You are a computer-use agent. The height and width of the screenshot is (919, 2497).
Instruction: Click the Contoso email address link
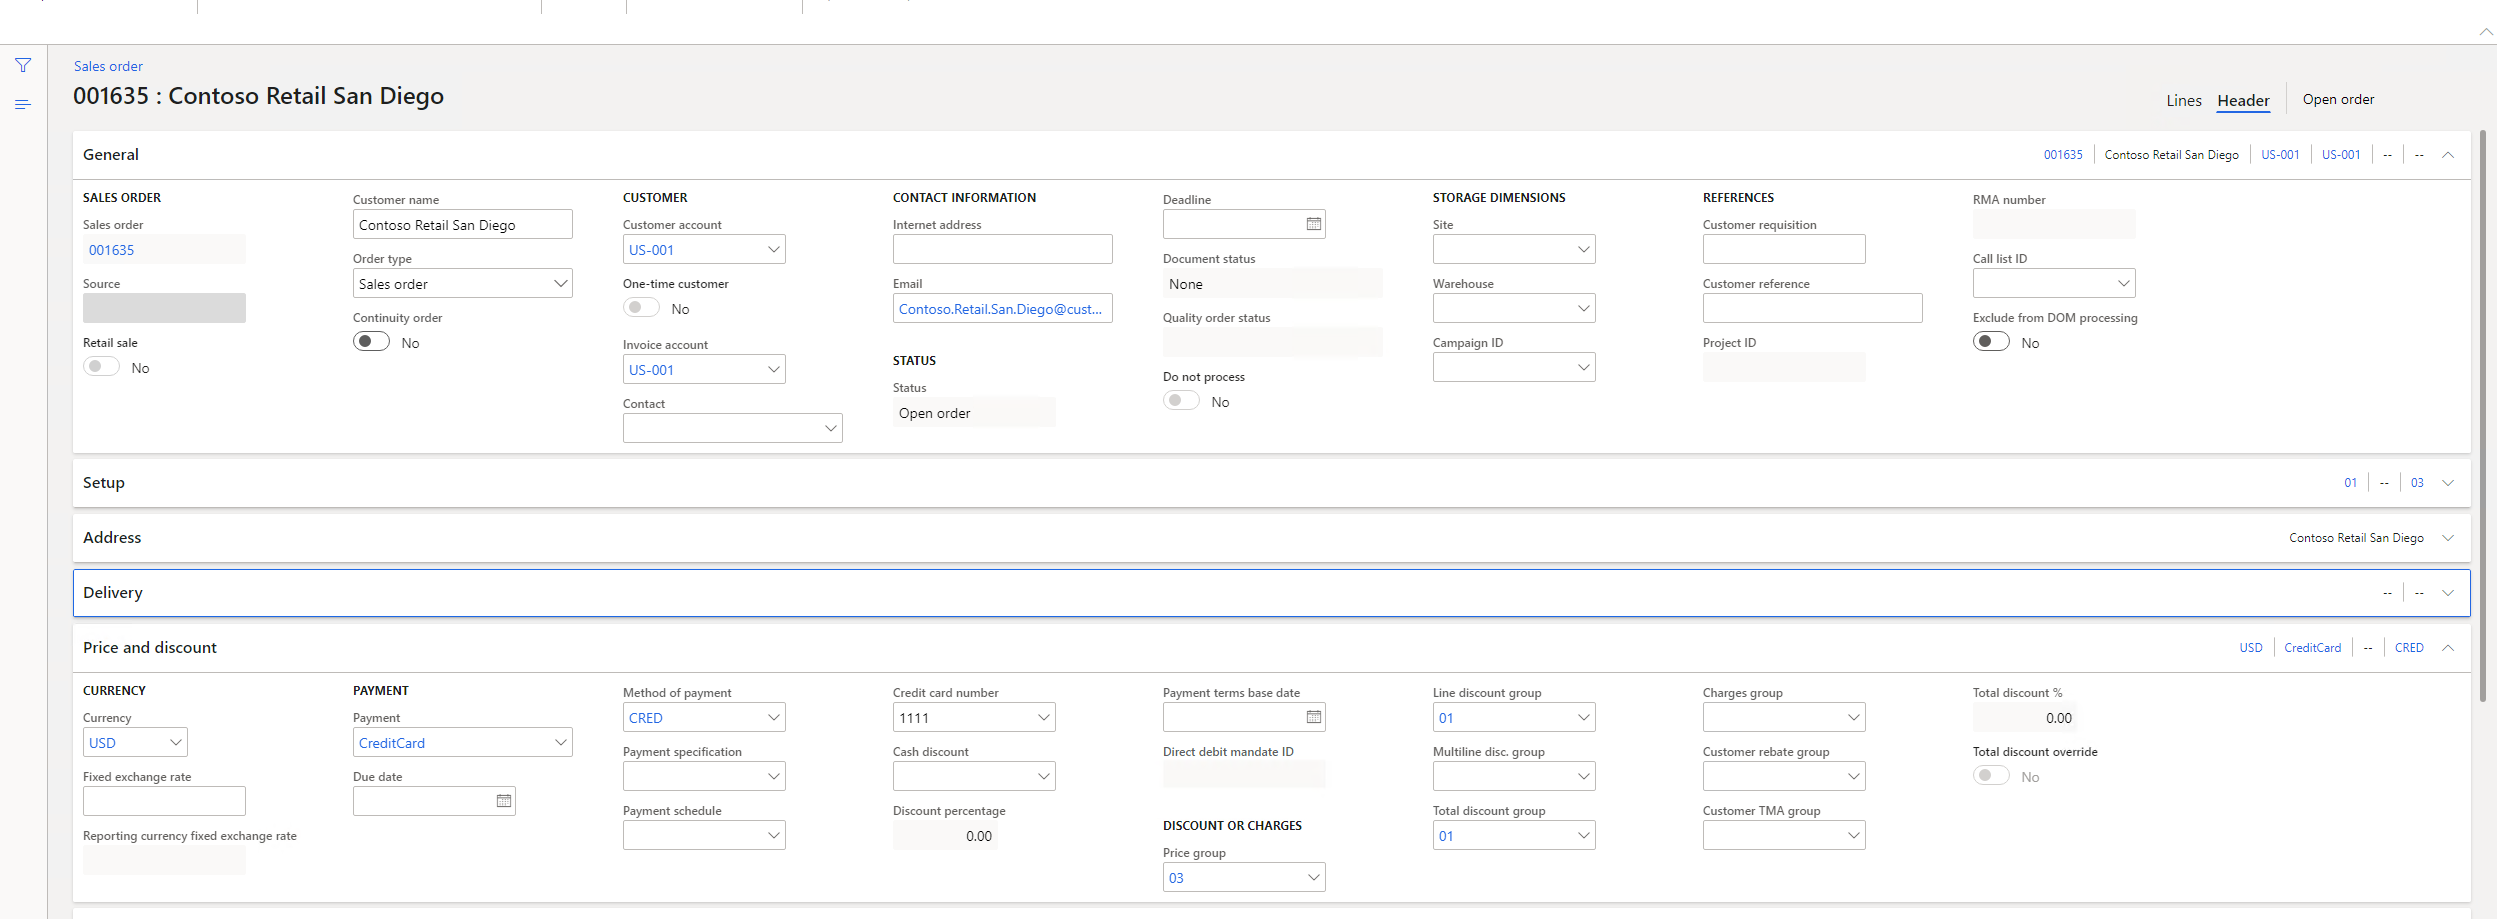click(x=1002, y=309)
